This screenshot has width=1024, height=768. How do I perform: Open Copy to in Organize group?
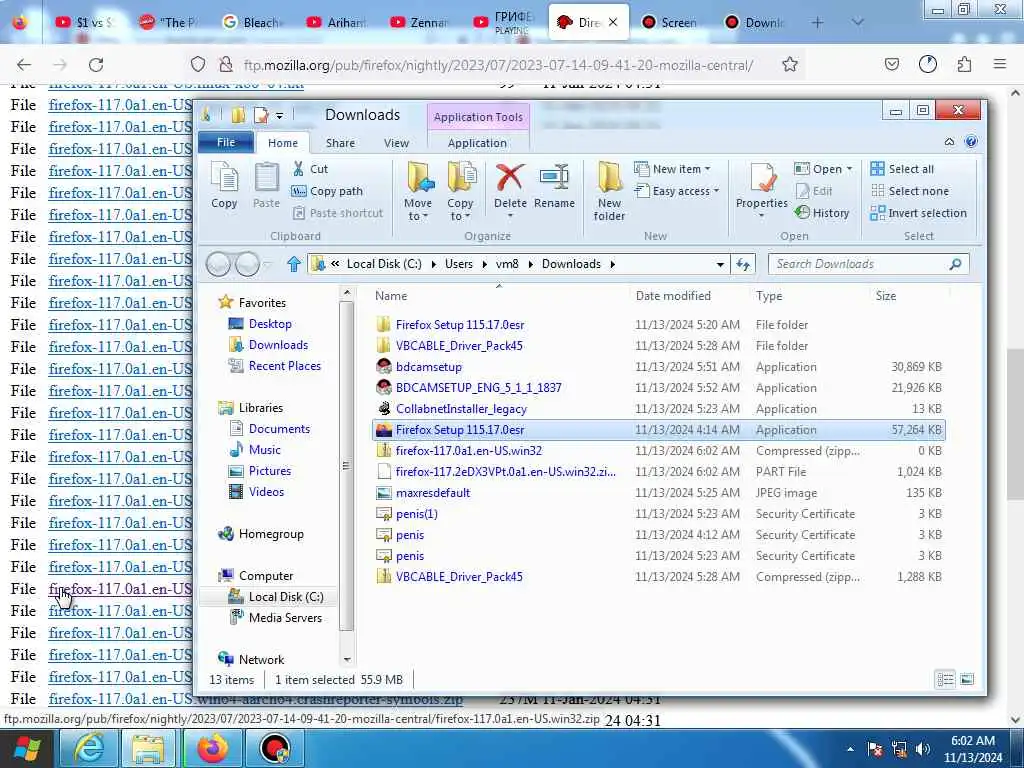point(460,191)
